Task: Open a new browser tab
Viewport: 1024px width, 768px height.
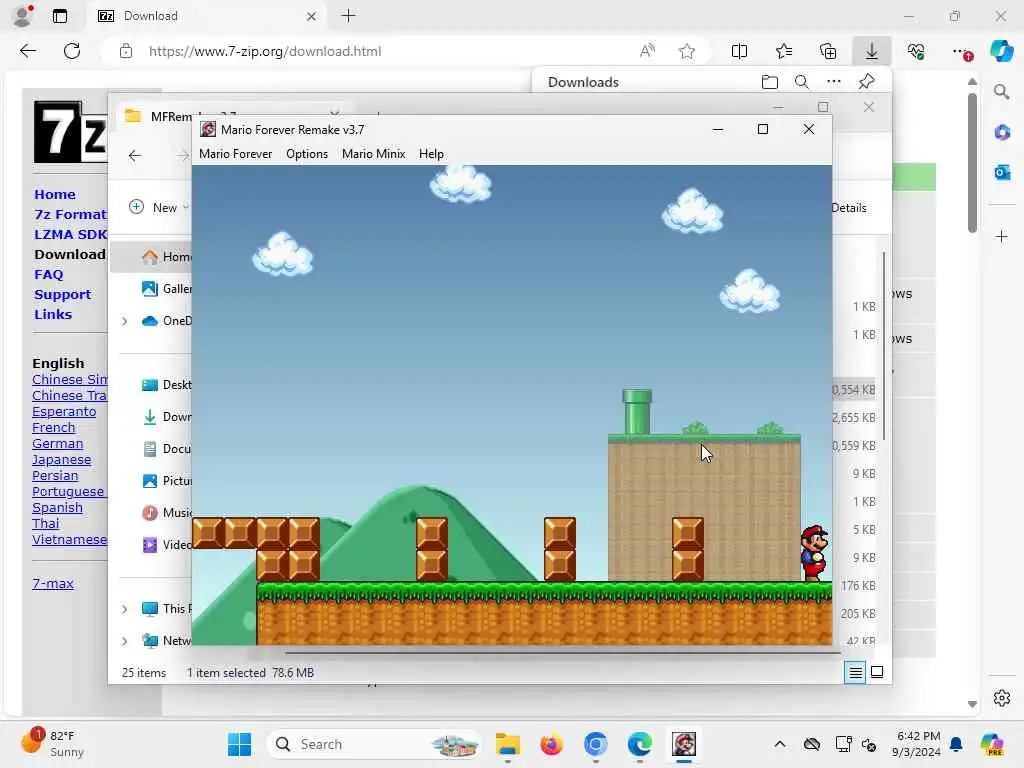Action: pyautogui.click(x=349, y=16)
